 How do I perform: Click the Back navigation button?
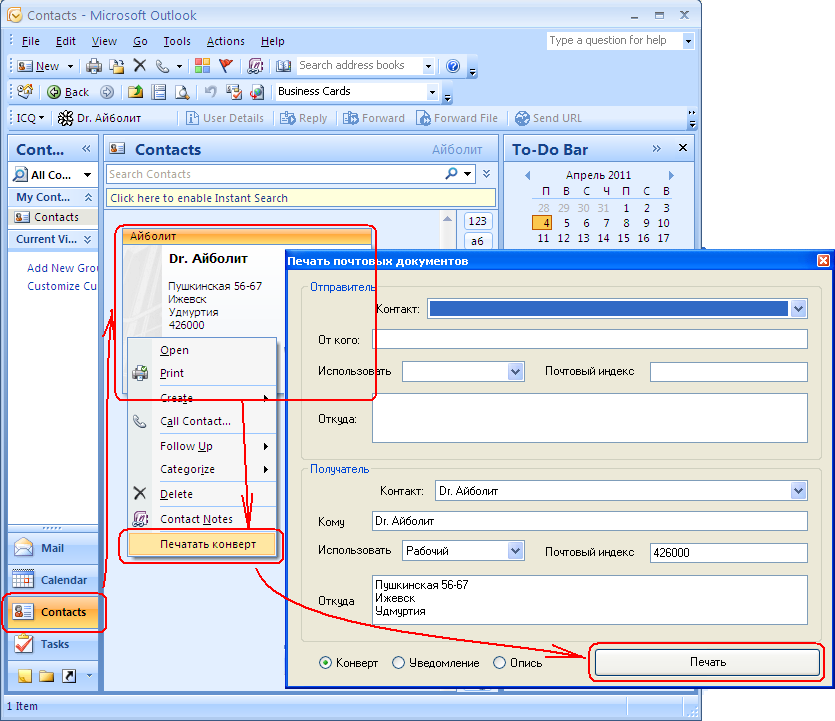pos(68,92)
